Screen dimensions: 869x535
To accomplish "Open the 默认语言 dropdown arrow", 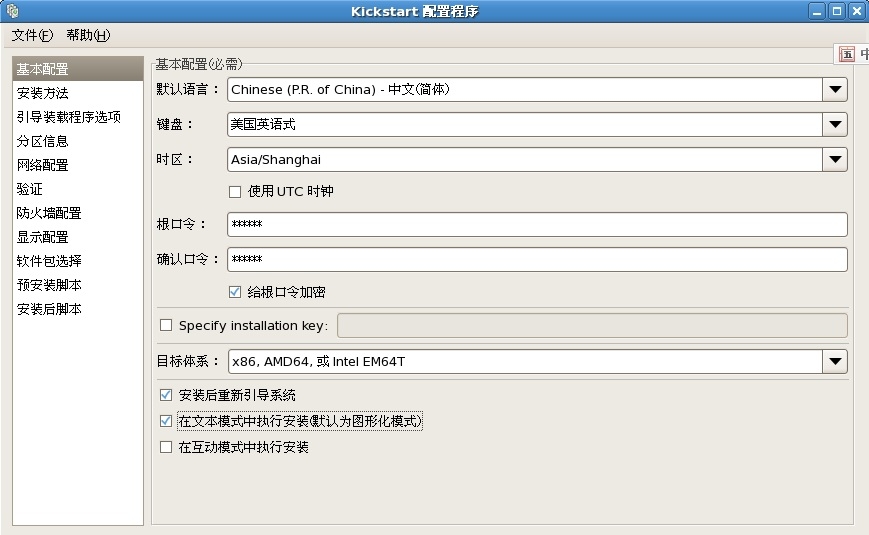I will [x=835, y=89].
